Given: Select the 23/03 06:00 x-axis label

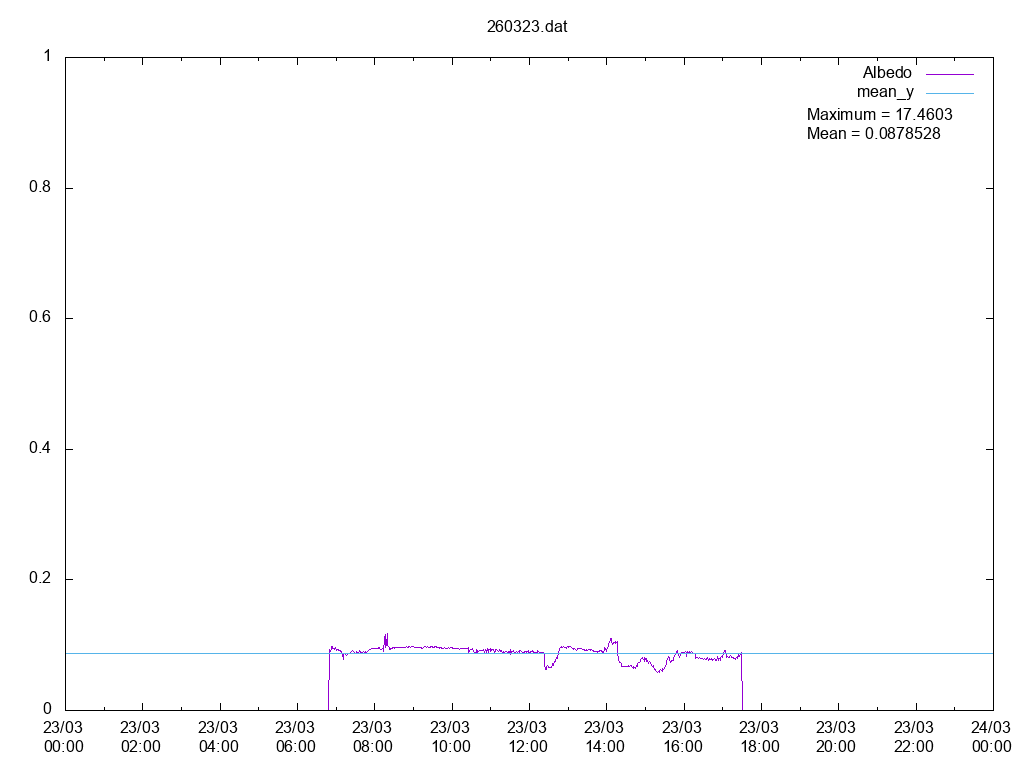Looking at the screenshot, I should pos(296,737).
